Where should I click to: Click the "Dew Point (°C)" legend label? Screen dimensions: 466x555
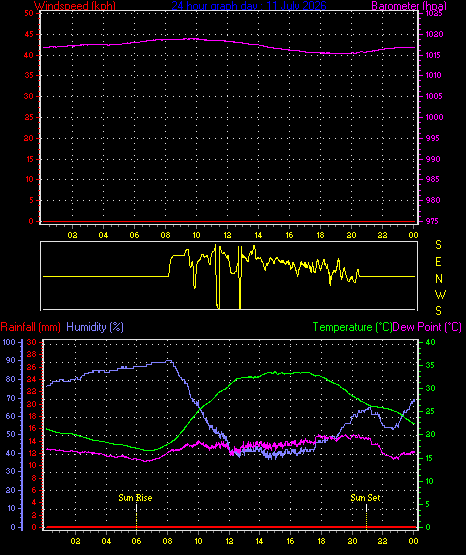coord(427,327)
